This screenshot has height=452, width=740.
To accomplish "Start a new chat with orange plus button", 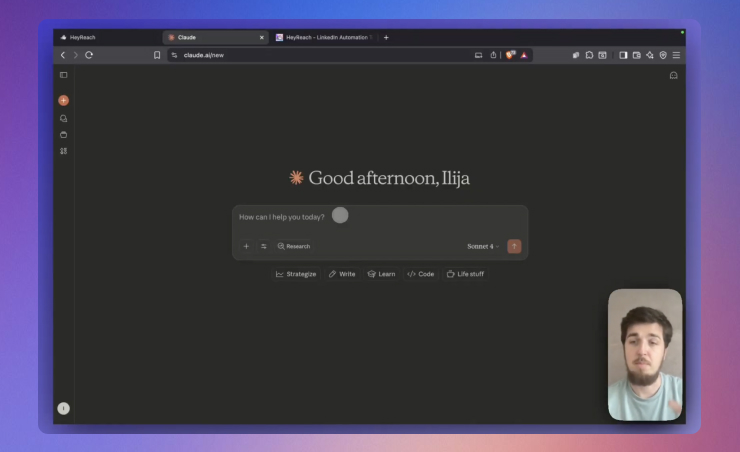I will [x=63, y=100].
